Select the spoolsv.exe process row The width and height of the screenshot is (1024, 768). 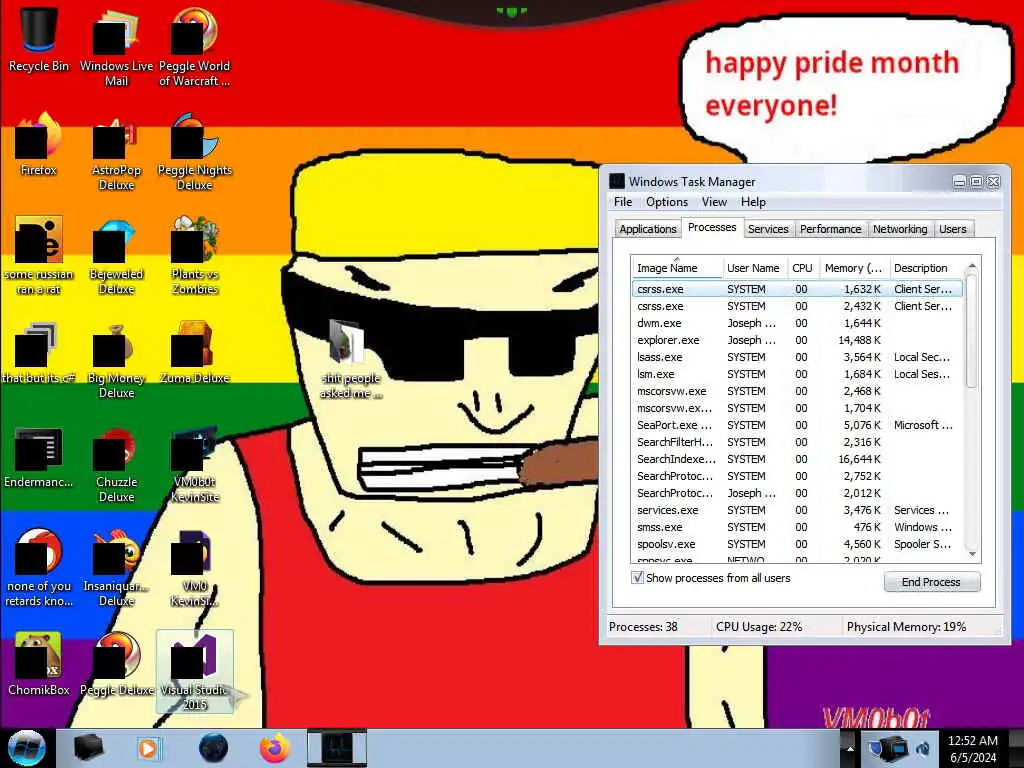(x=797, y=544)
